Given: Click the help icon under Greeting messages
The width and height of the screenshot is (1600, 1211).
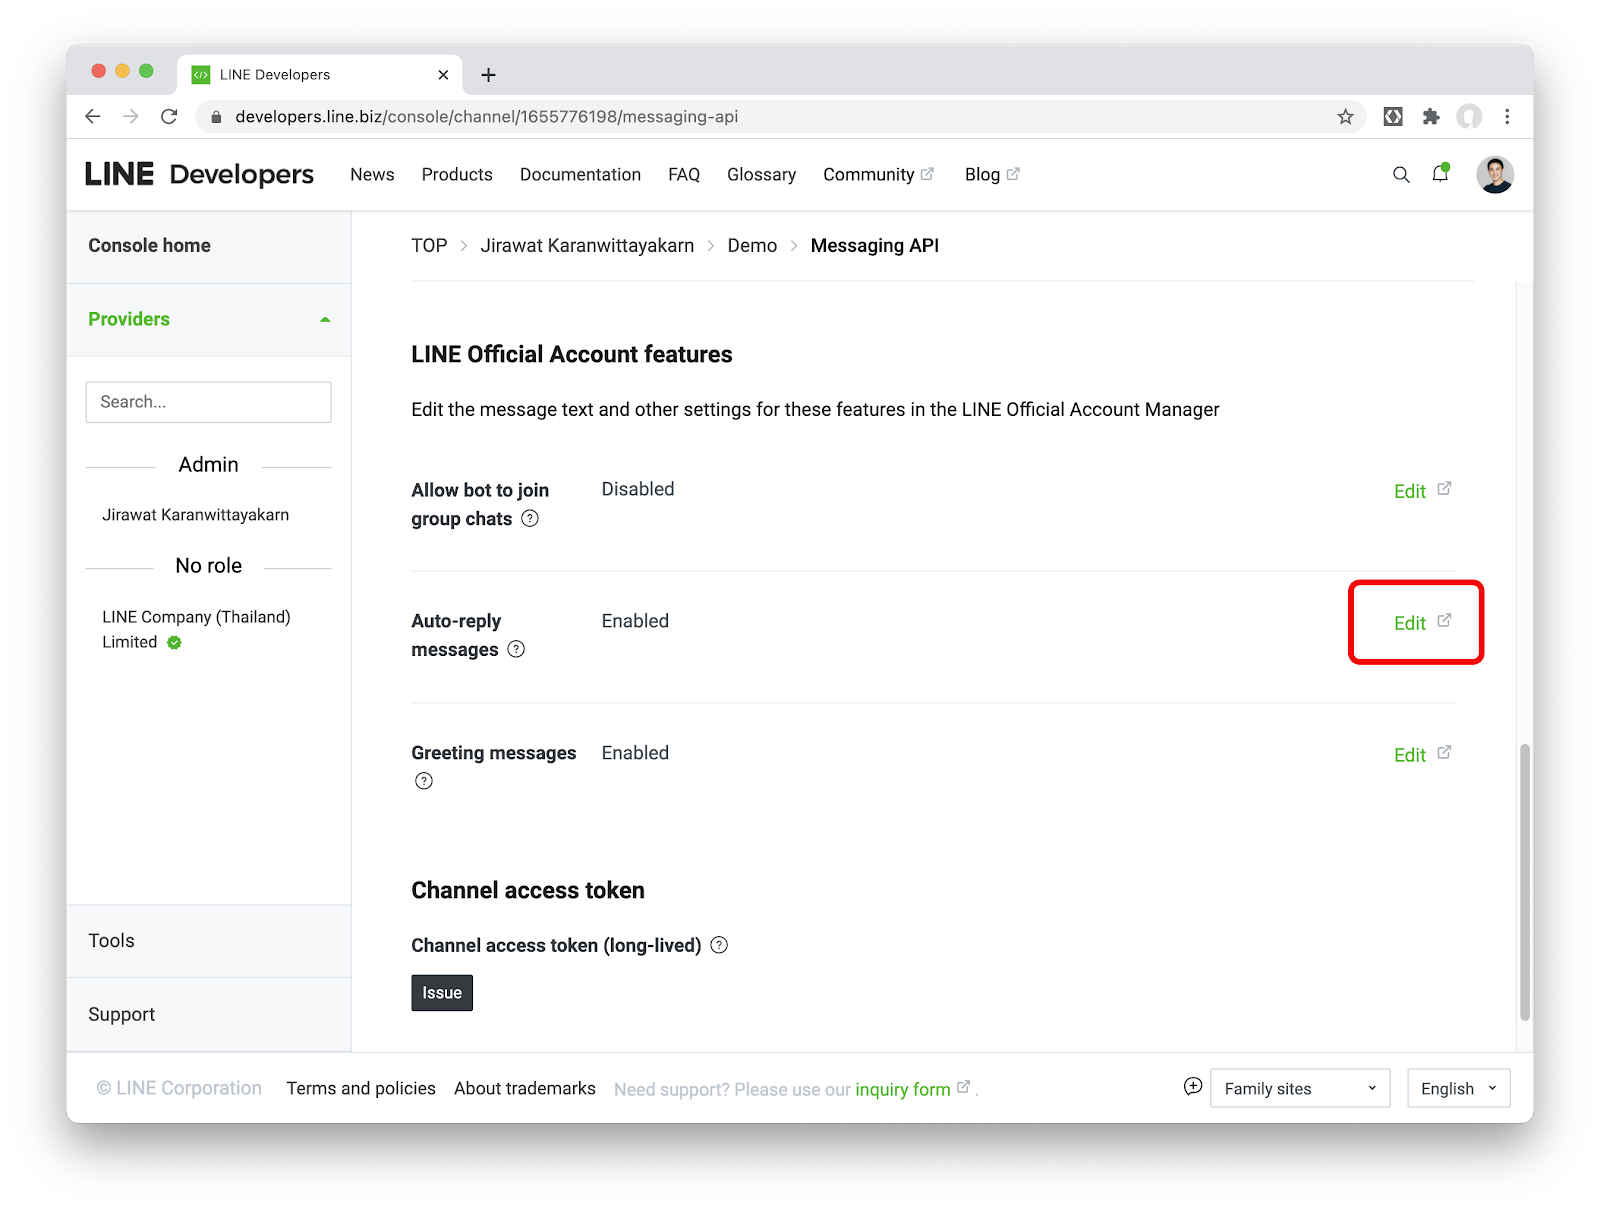Looking at the screenshot, I should (424, 781).
